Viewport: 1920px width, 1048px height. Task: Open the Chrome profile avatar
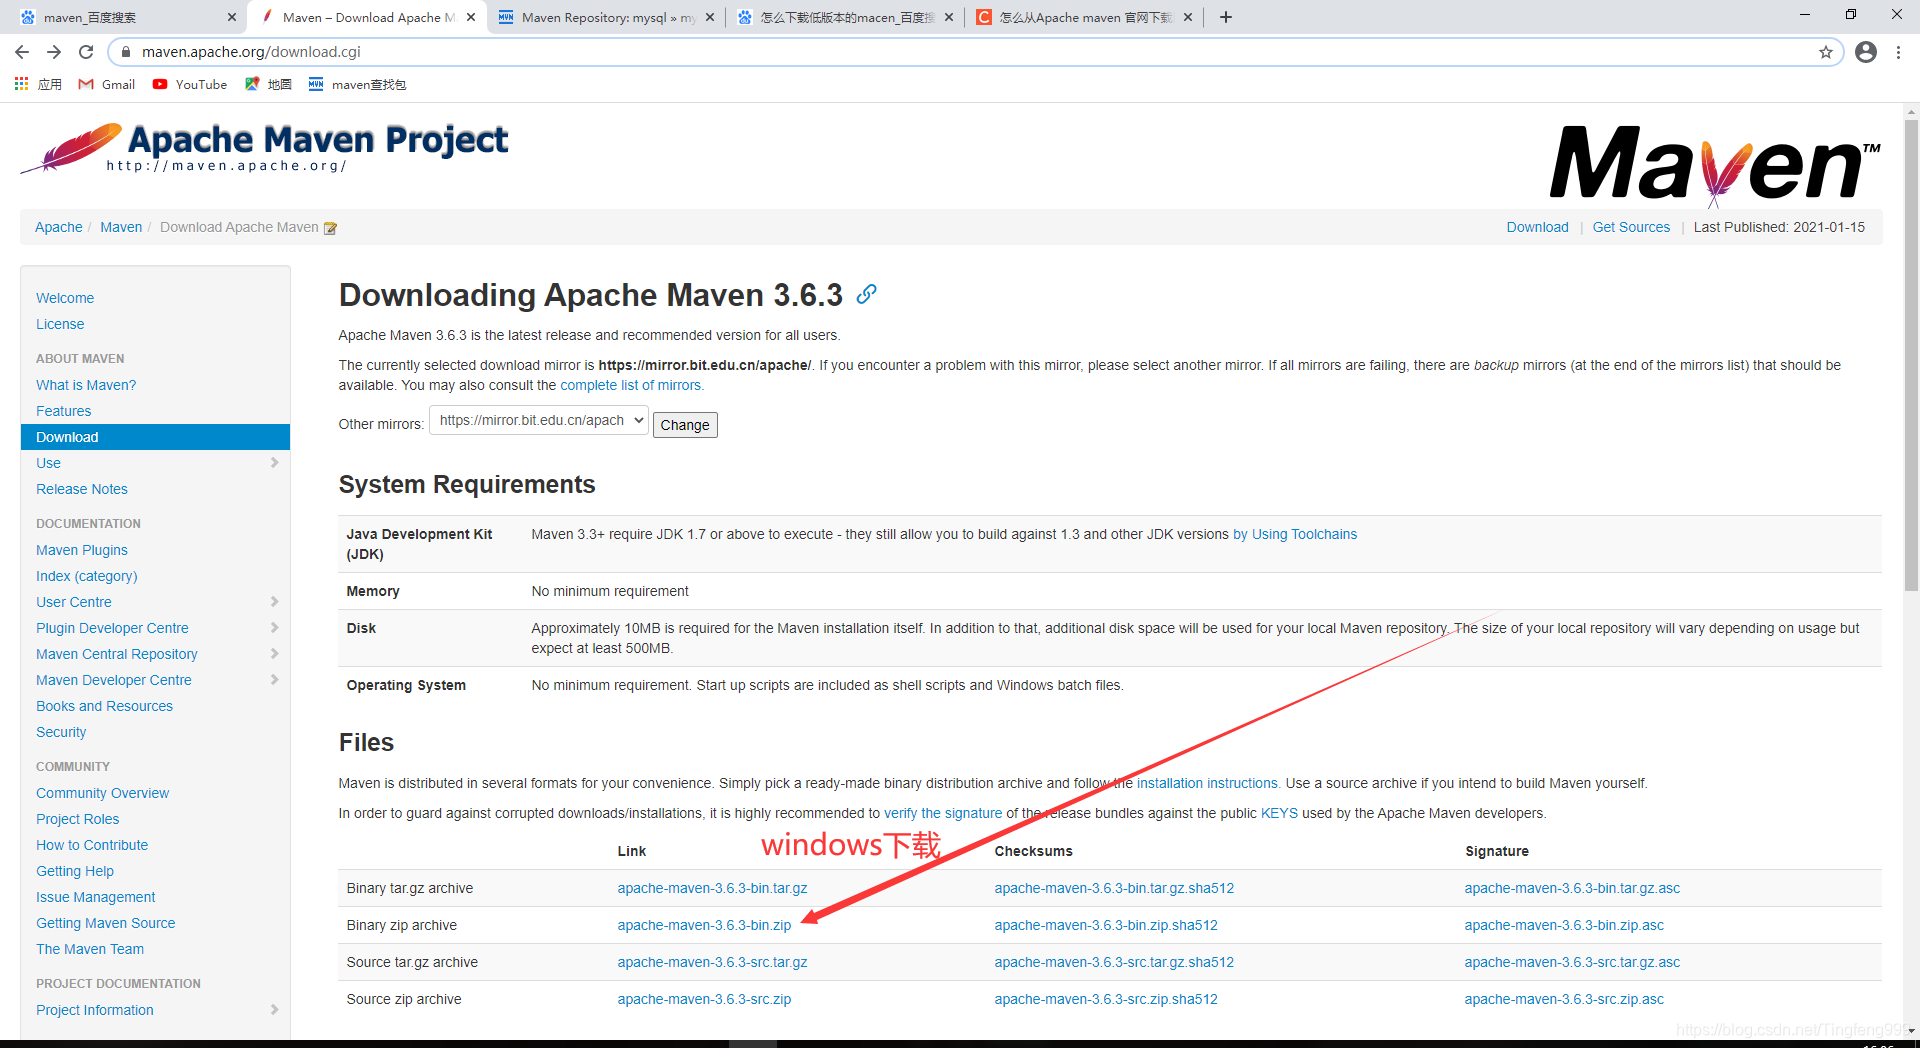pyautogui.click(x=1866, y=52)
